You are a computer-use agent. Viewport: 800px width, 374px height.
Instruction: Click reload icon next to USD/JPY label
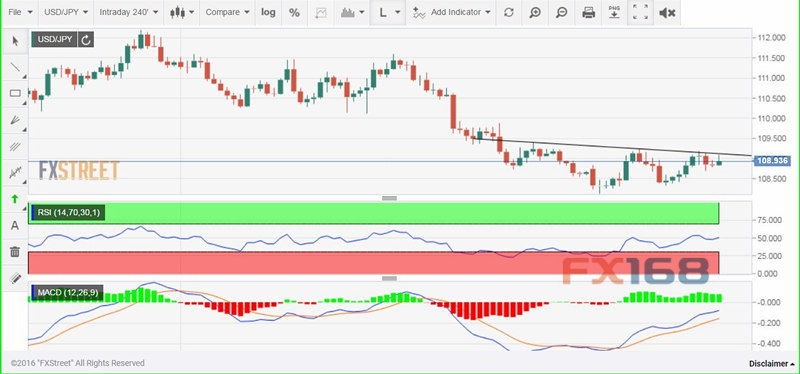tap(86, 39)
